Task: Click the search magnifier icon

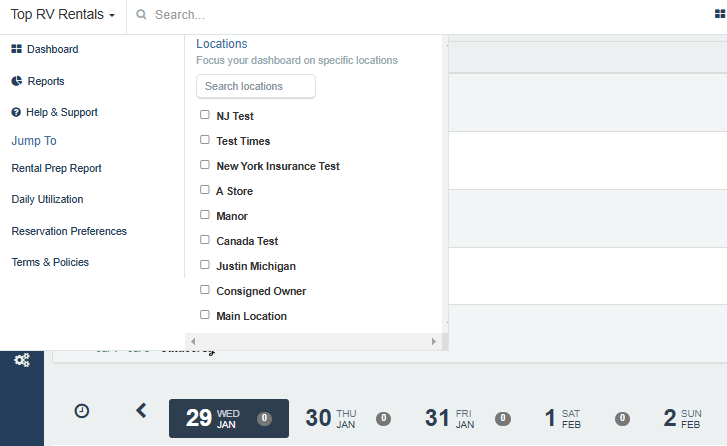Action: [x=141, y=15]
